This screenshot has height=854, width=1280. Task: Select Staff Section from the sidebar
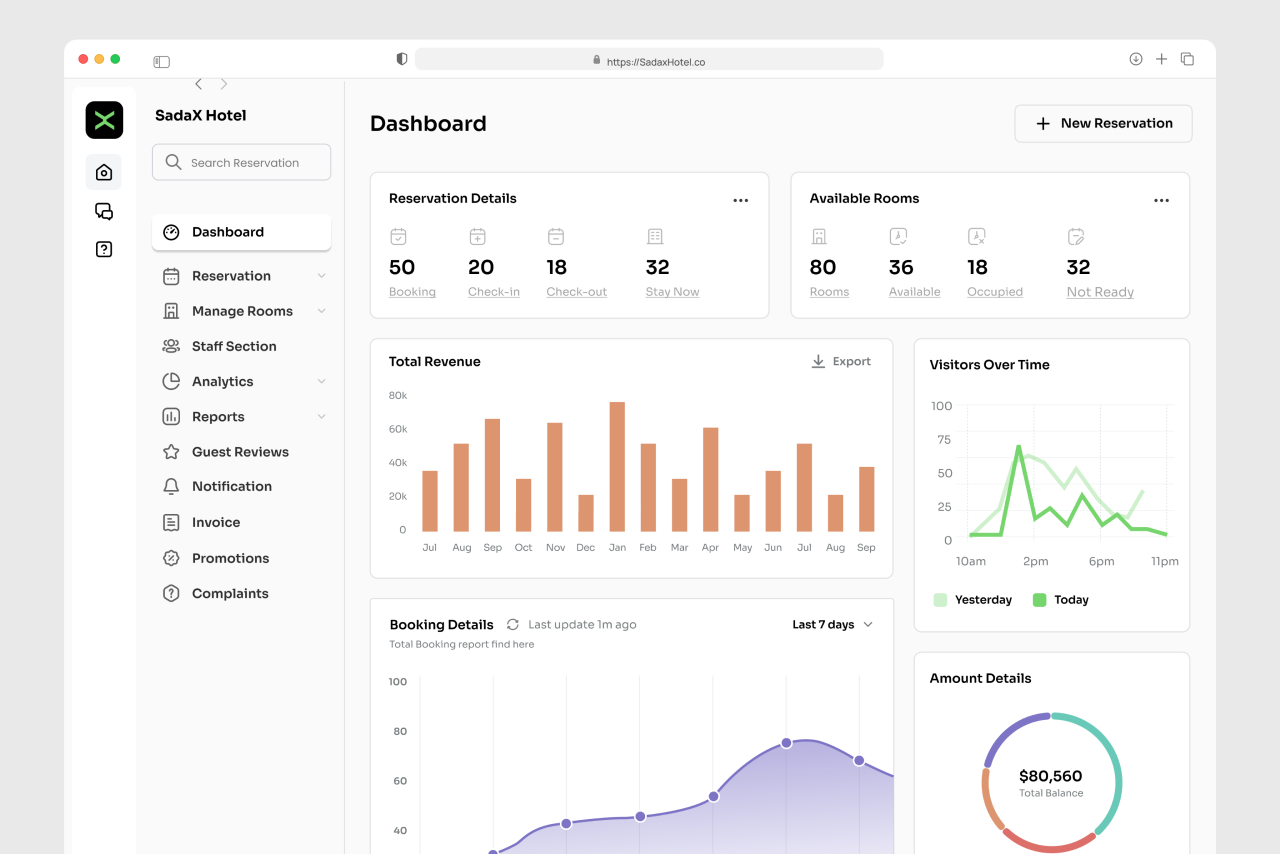click(234, 346)
